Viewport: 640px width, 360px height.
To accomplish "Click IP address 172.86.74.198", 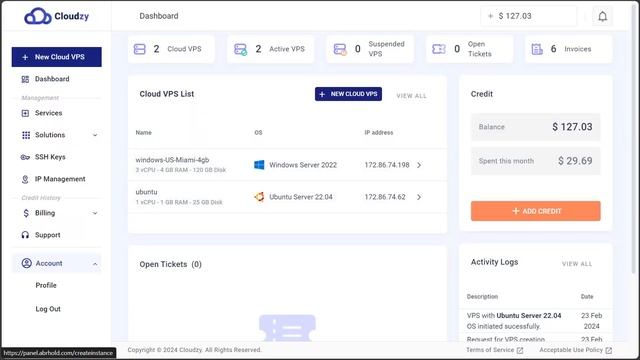I will tap(387, 165).
